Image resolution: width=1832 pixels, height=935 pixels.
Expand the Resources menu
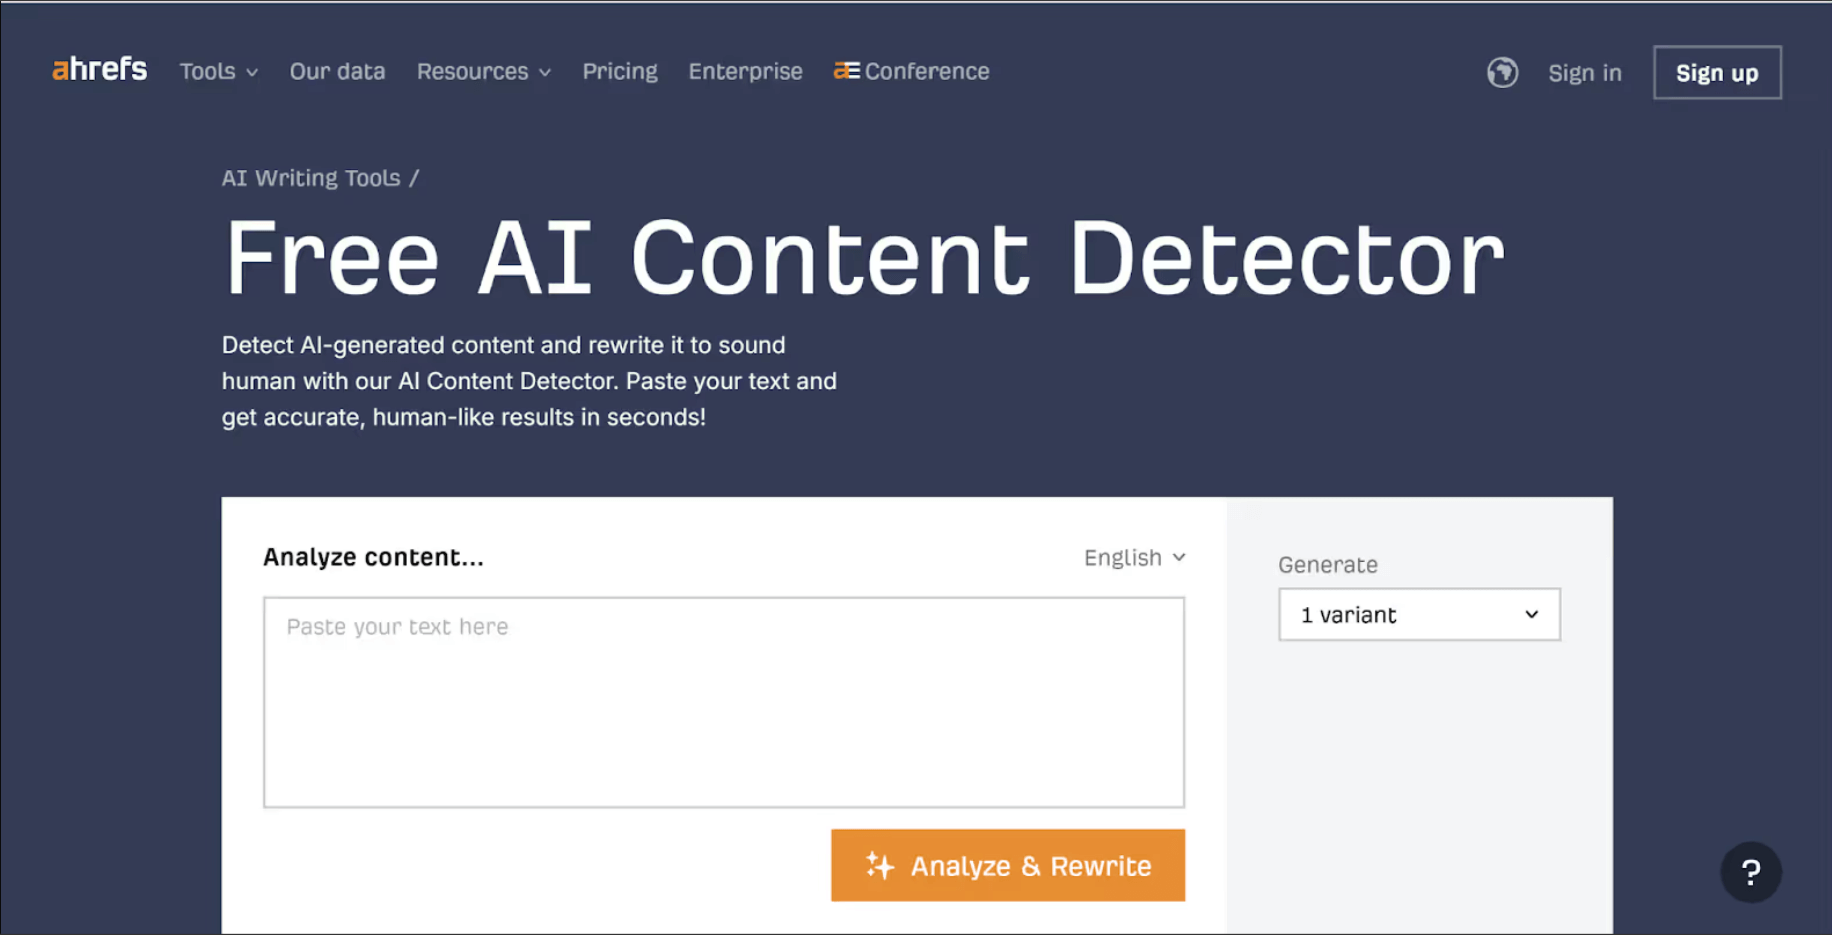[x=473, y=72]
